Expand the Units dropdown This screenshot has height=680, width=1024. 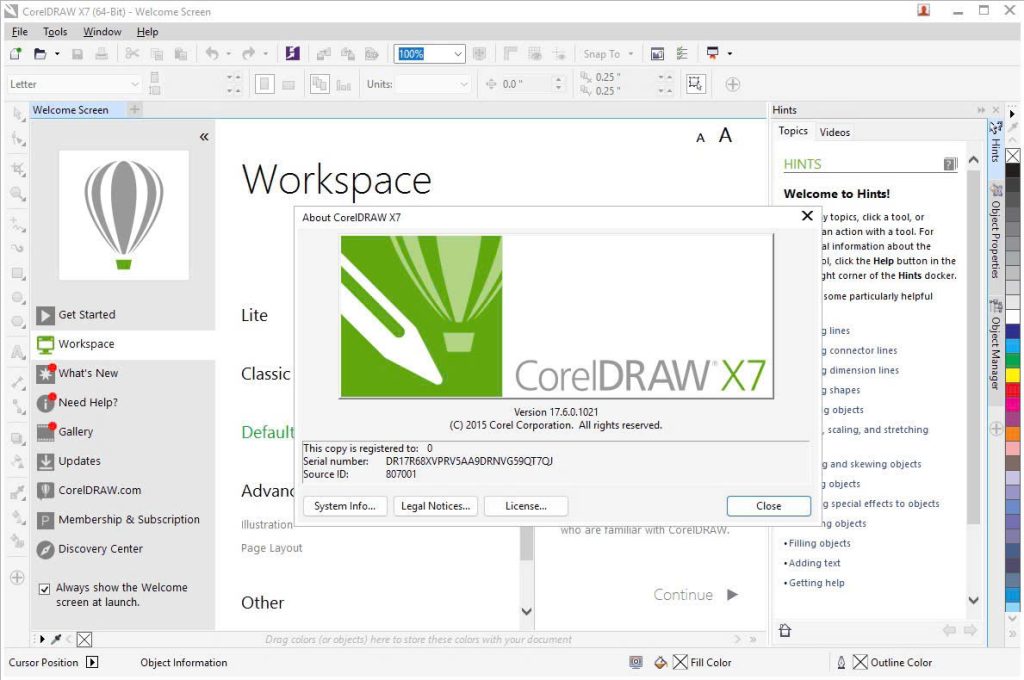464,85
